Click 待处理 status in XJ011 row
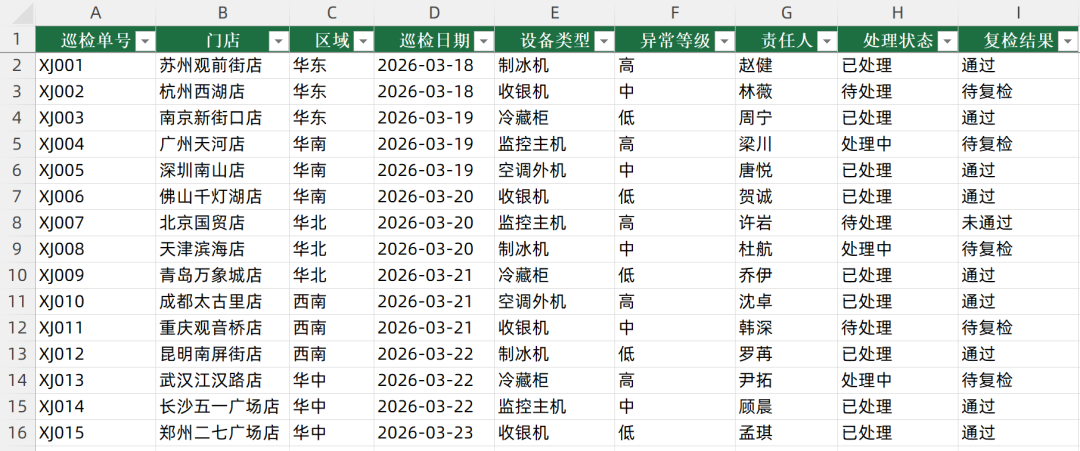Image resolution: width=1080 pixels, height=451 pixels. click(x=897, y=327)
